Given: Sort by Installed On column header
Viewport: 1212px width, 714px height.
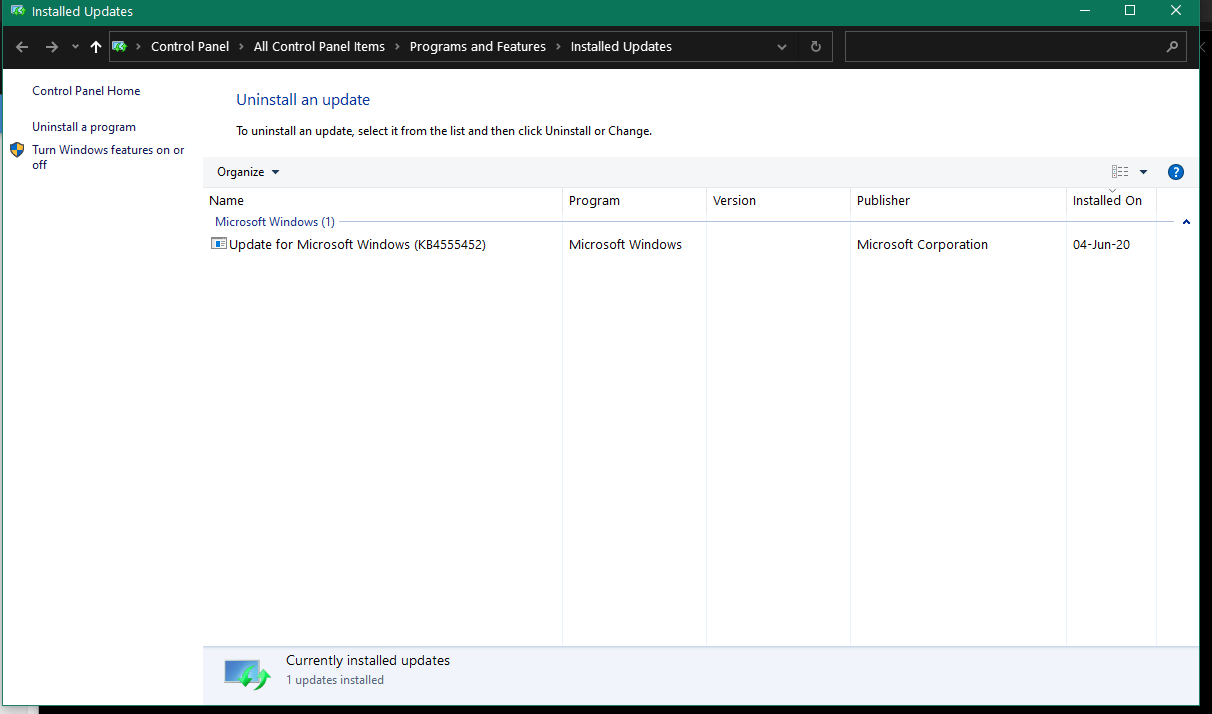Looking at the screenshot, I should (x=1112, y=200).
